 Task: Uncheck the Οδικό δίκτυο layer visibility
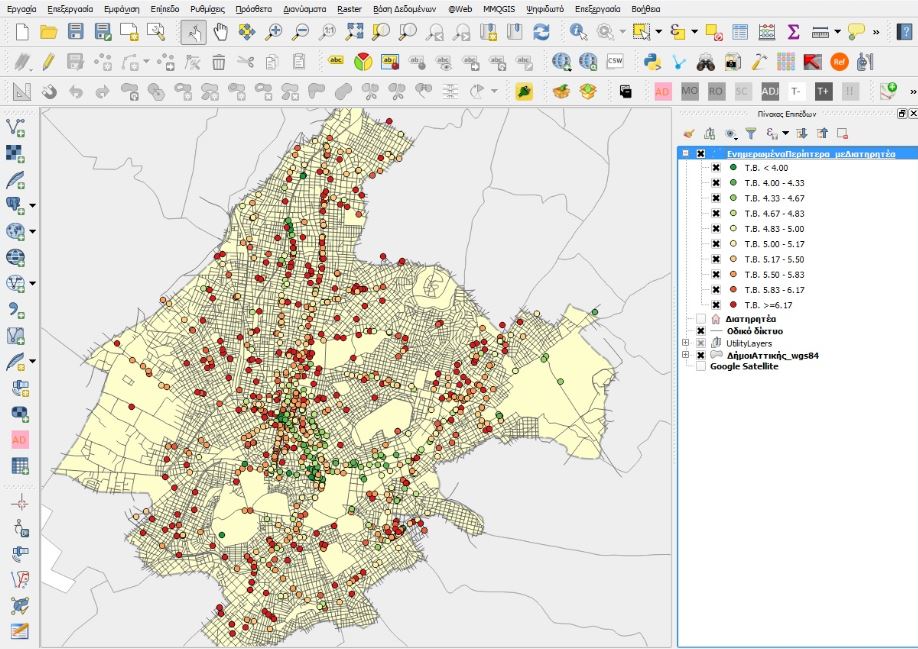700,331
